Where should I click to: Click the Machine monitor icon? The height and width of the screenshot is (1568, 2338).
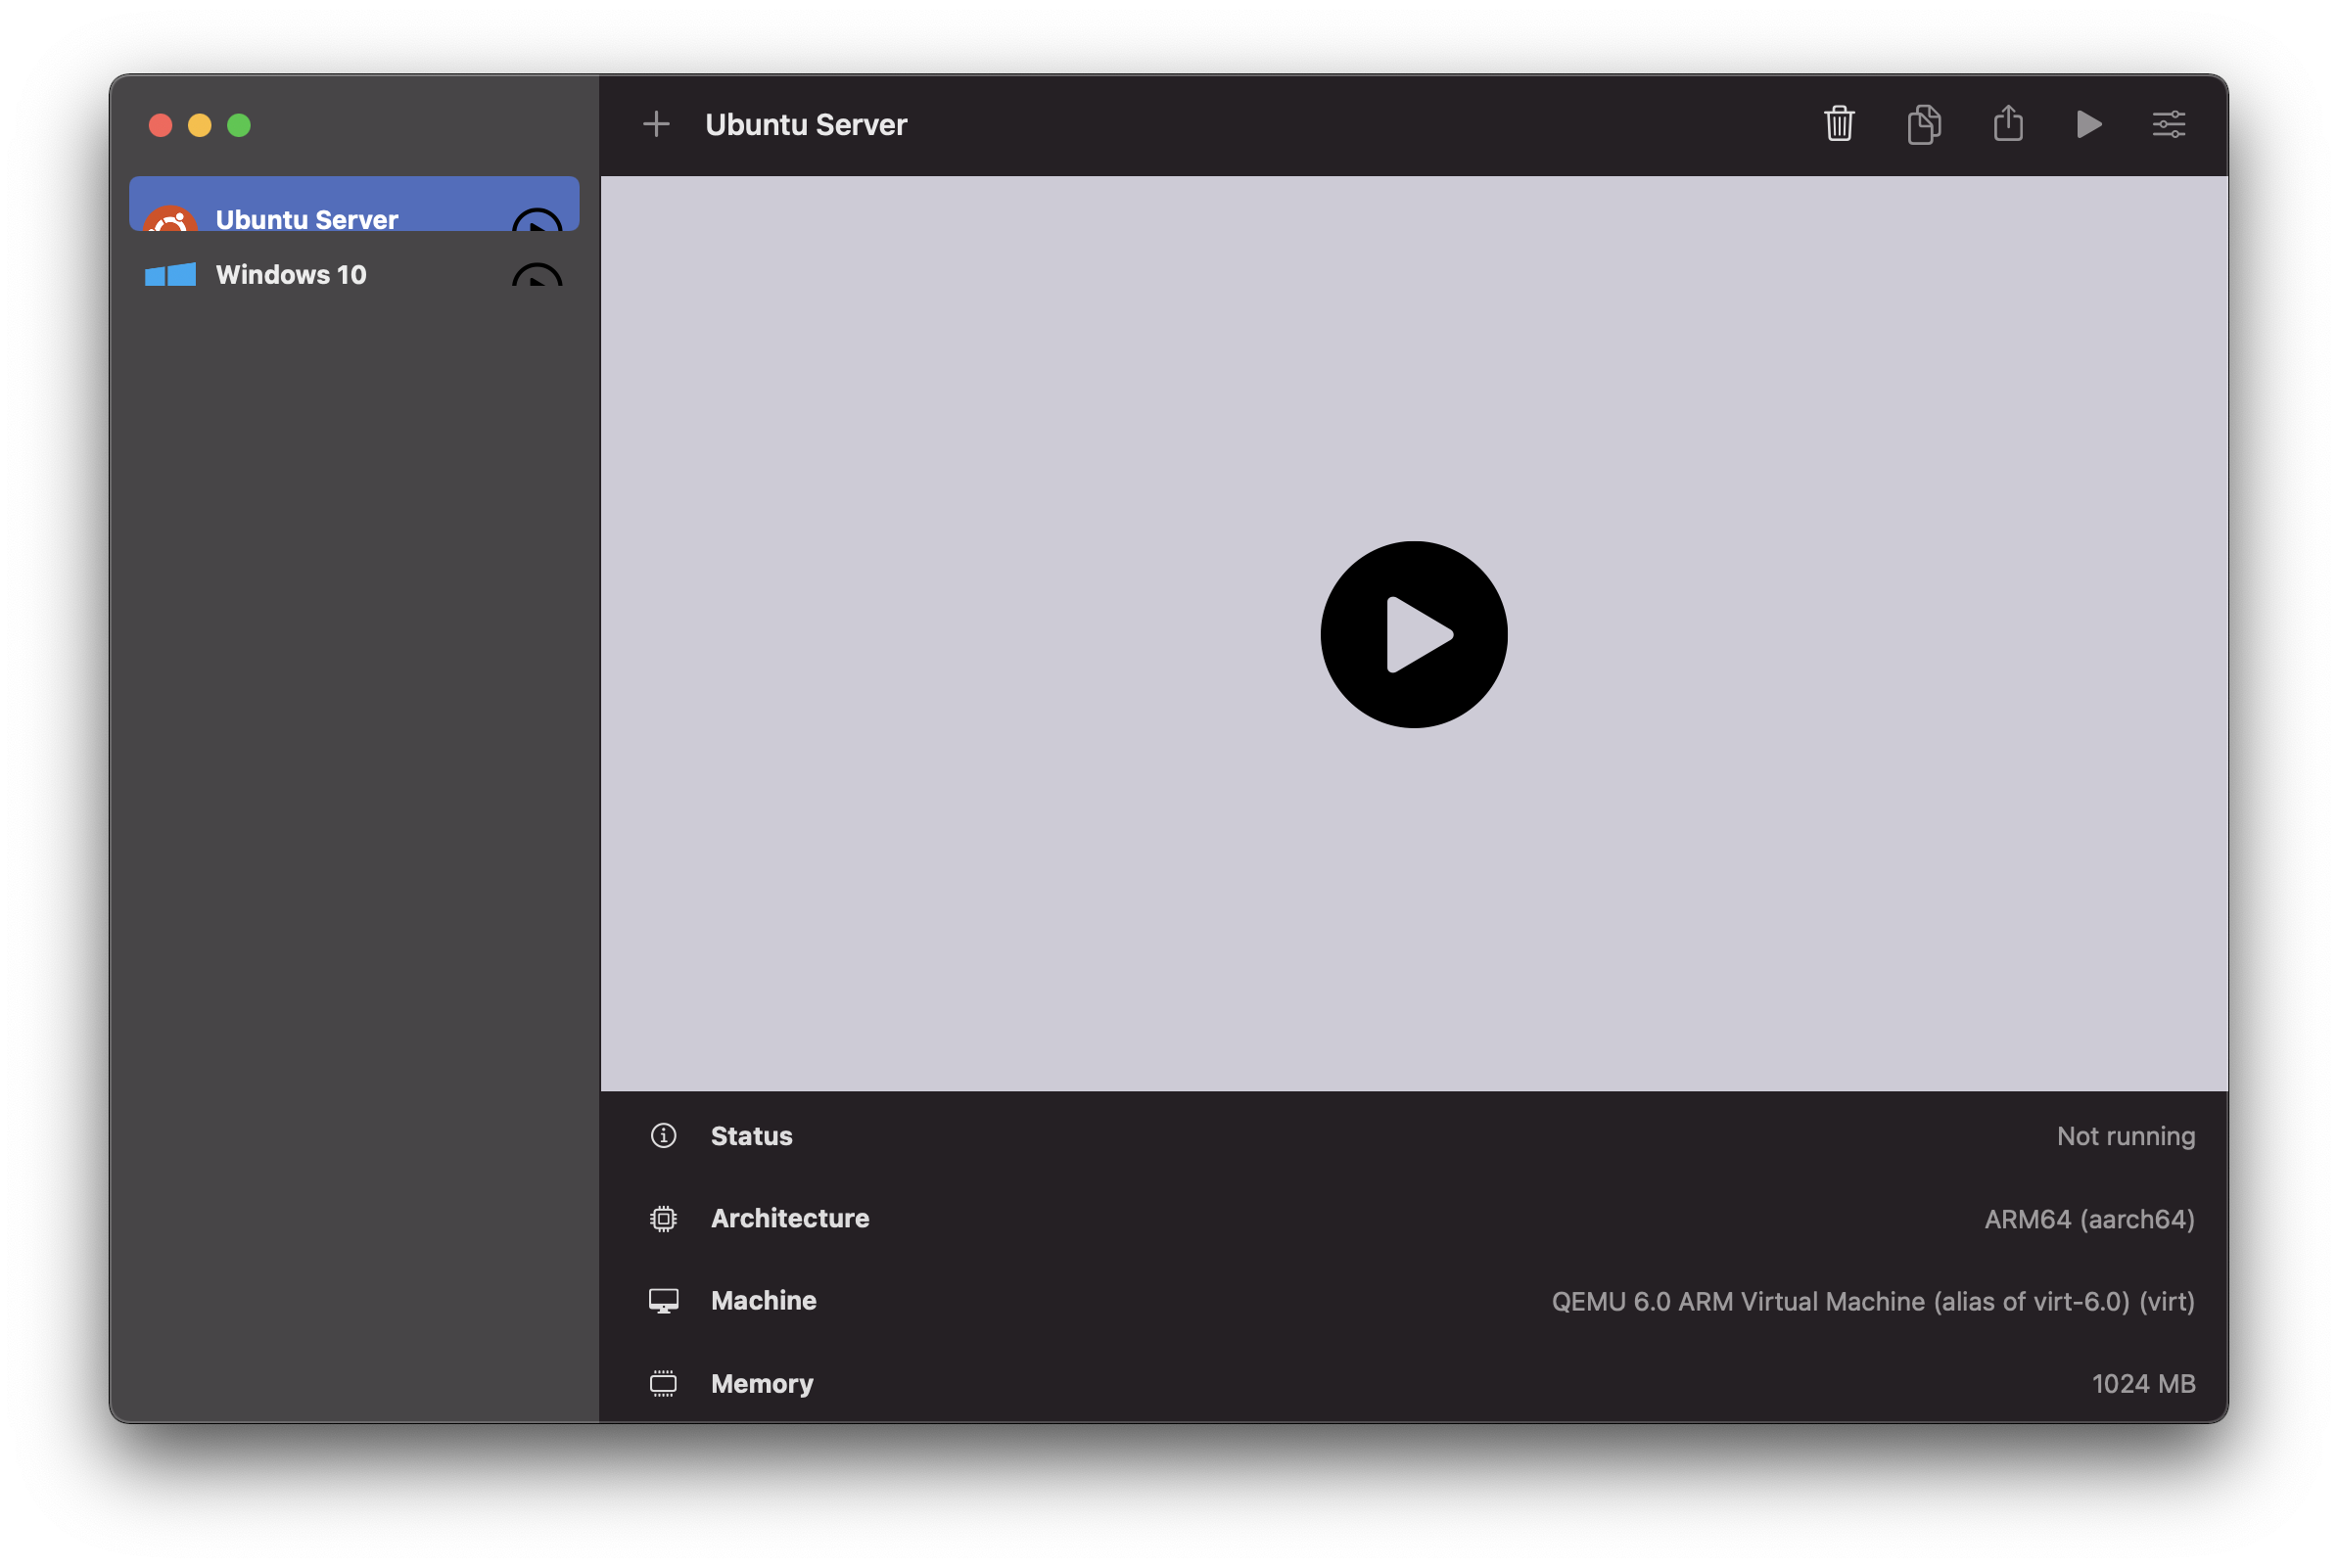click(x=663, y=1300)
